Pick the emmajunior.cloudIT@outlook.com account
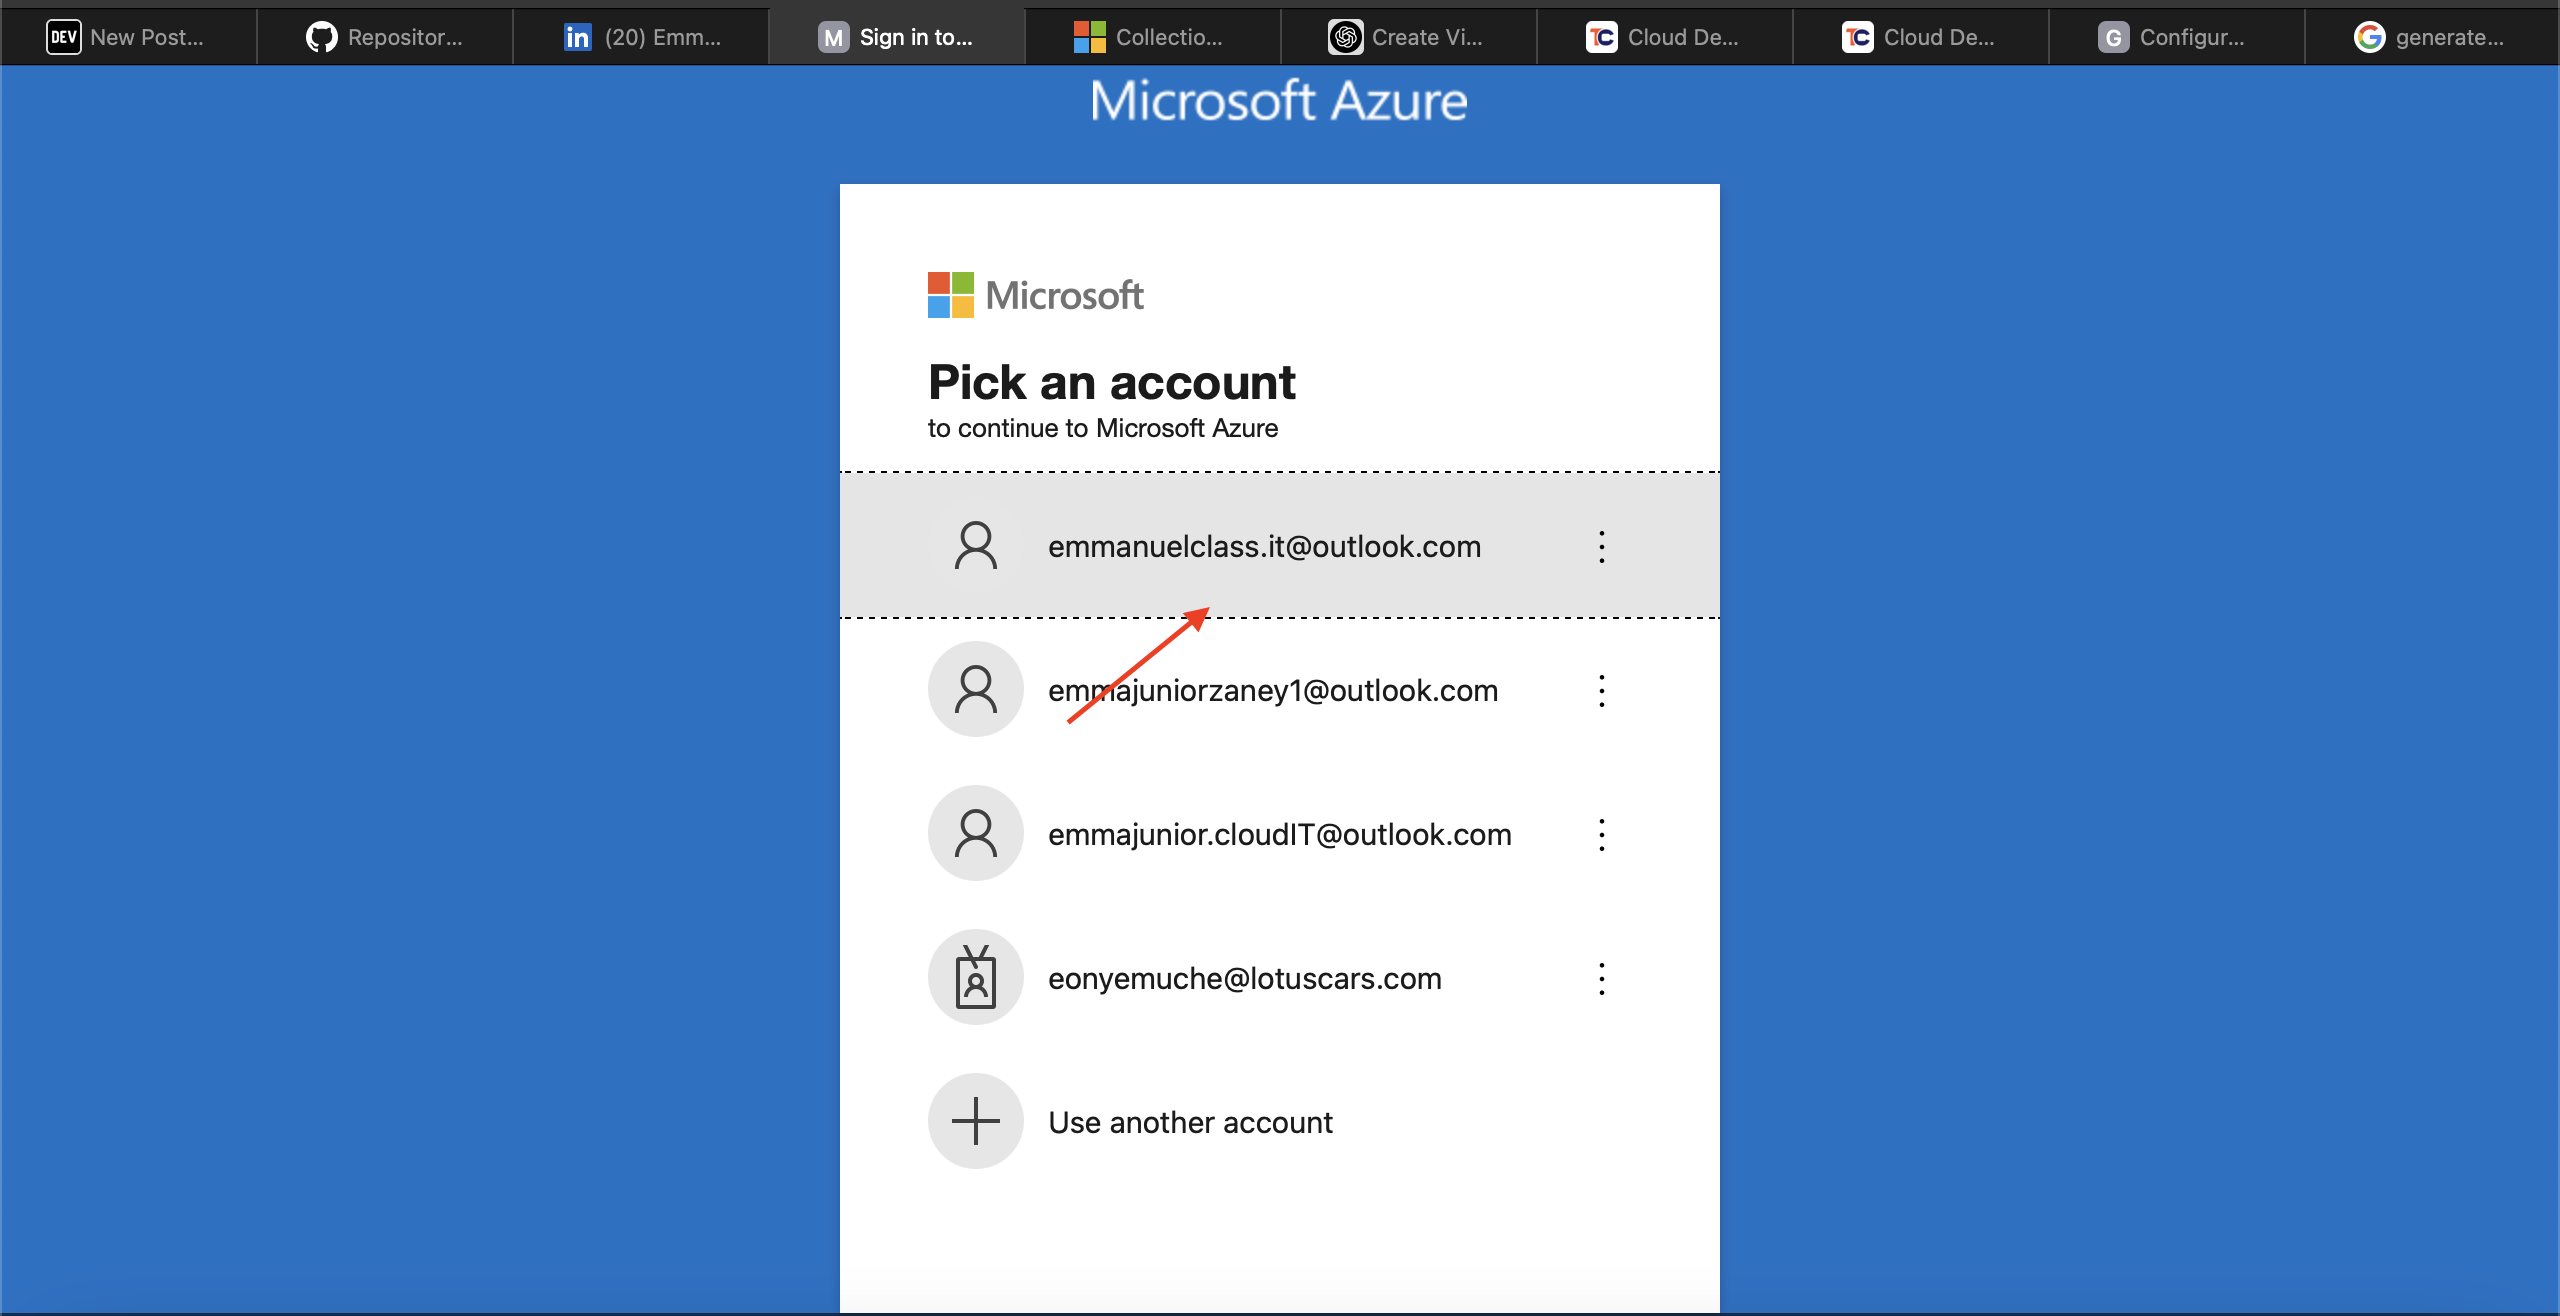Image resolution: width=2560 pixels, height=1316 pixels. point(1280,834)
